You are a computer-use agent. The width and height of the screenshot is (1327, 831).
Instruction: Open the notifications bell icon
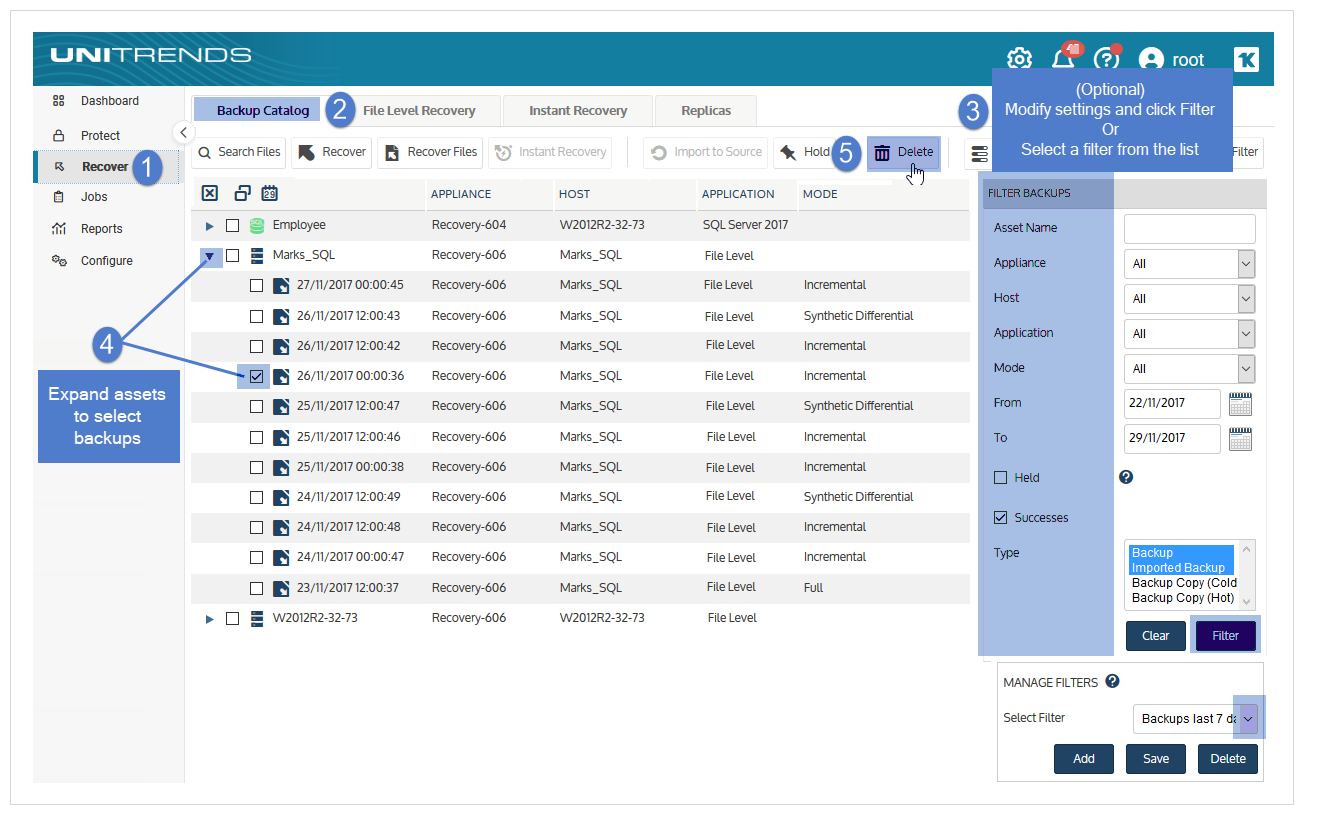tap(1064, 59)
